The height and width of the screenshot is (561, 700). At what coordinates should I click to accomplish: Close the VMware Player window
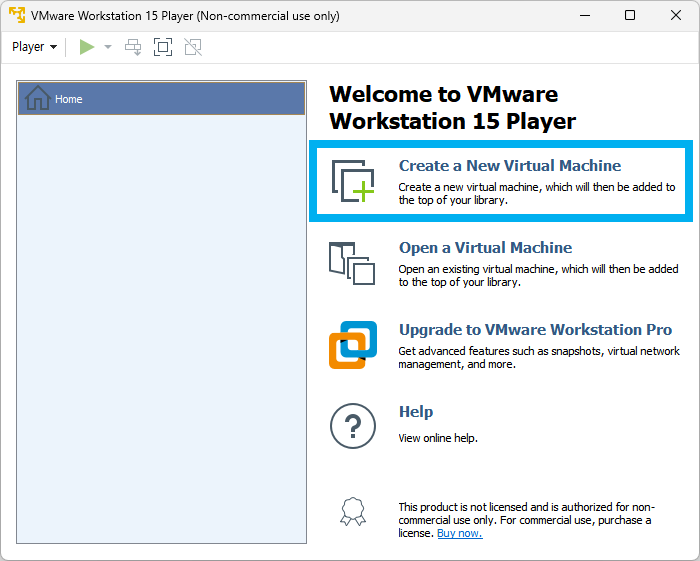(676, 15)
